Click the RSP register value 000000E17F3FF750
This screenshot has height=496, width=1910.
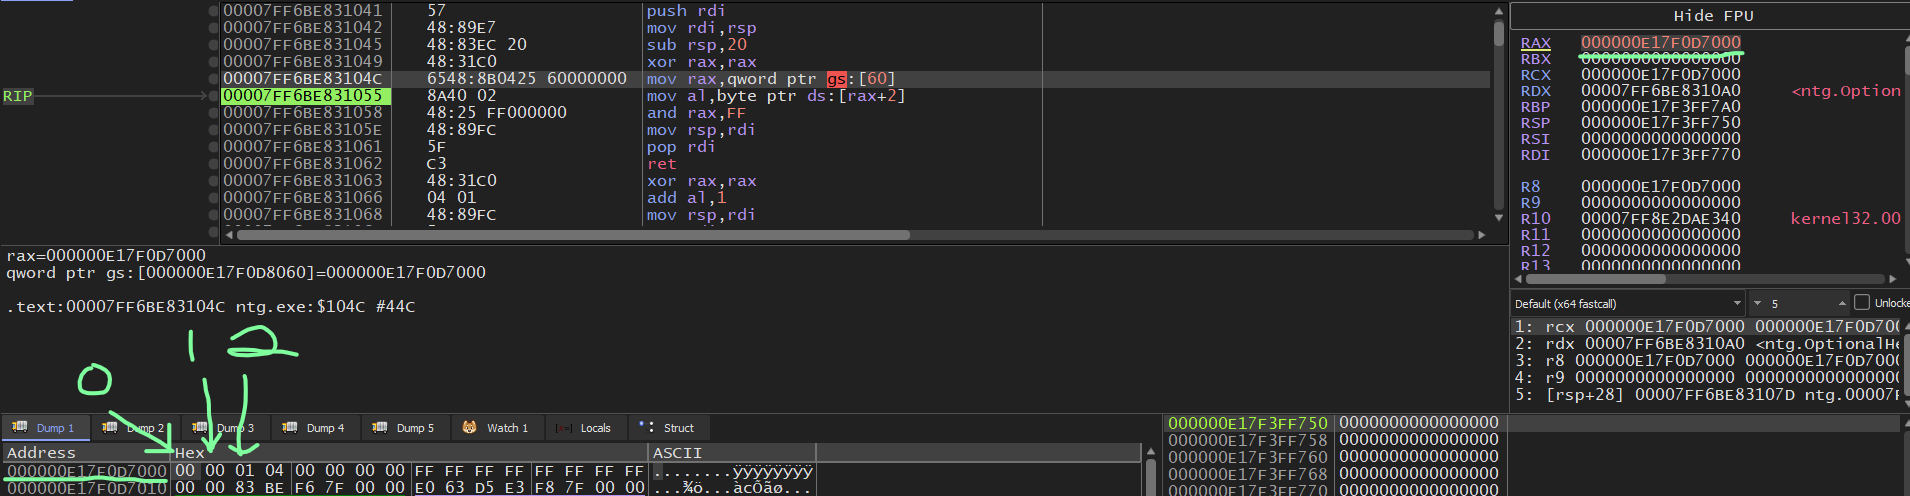[x=1660, y=123]
